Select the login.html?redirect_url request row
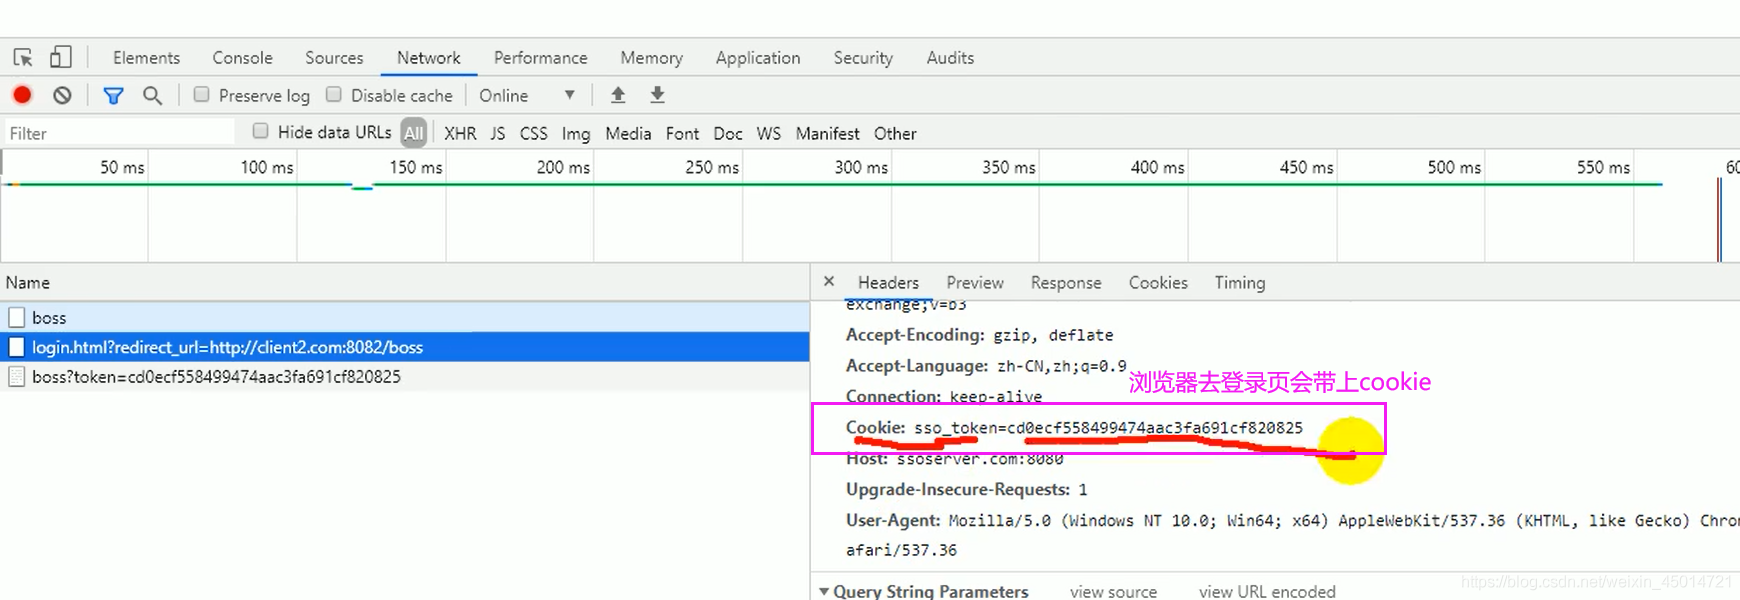1740x600 pixels. tap(404, 347)
